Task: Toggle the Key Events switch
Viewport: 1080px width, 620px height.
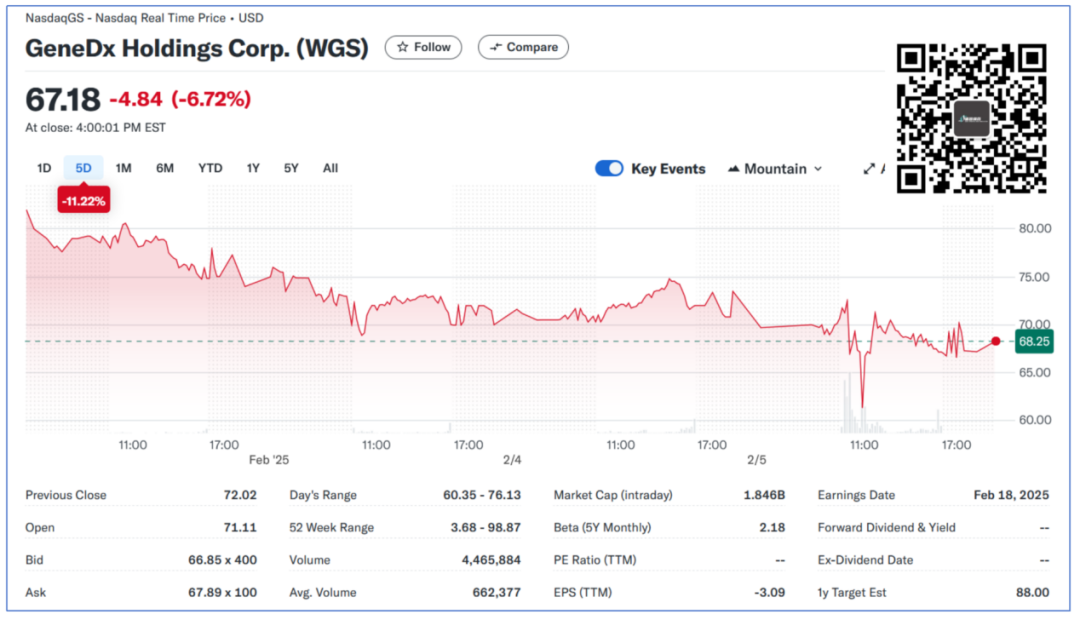Action: click(609, 168)
